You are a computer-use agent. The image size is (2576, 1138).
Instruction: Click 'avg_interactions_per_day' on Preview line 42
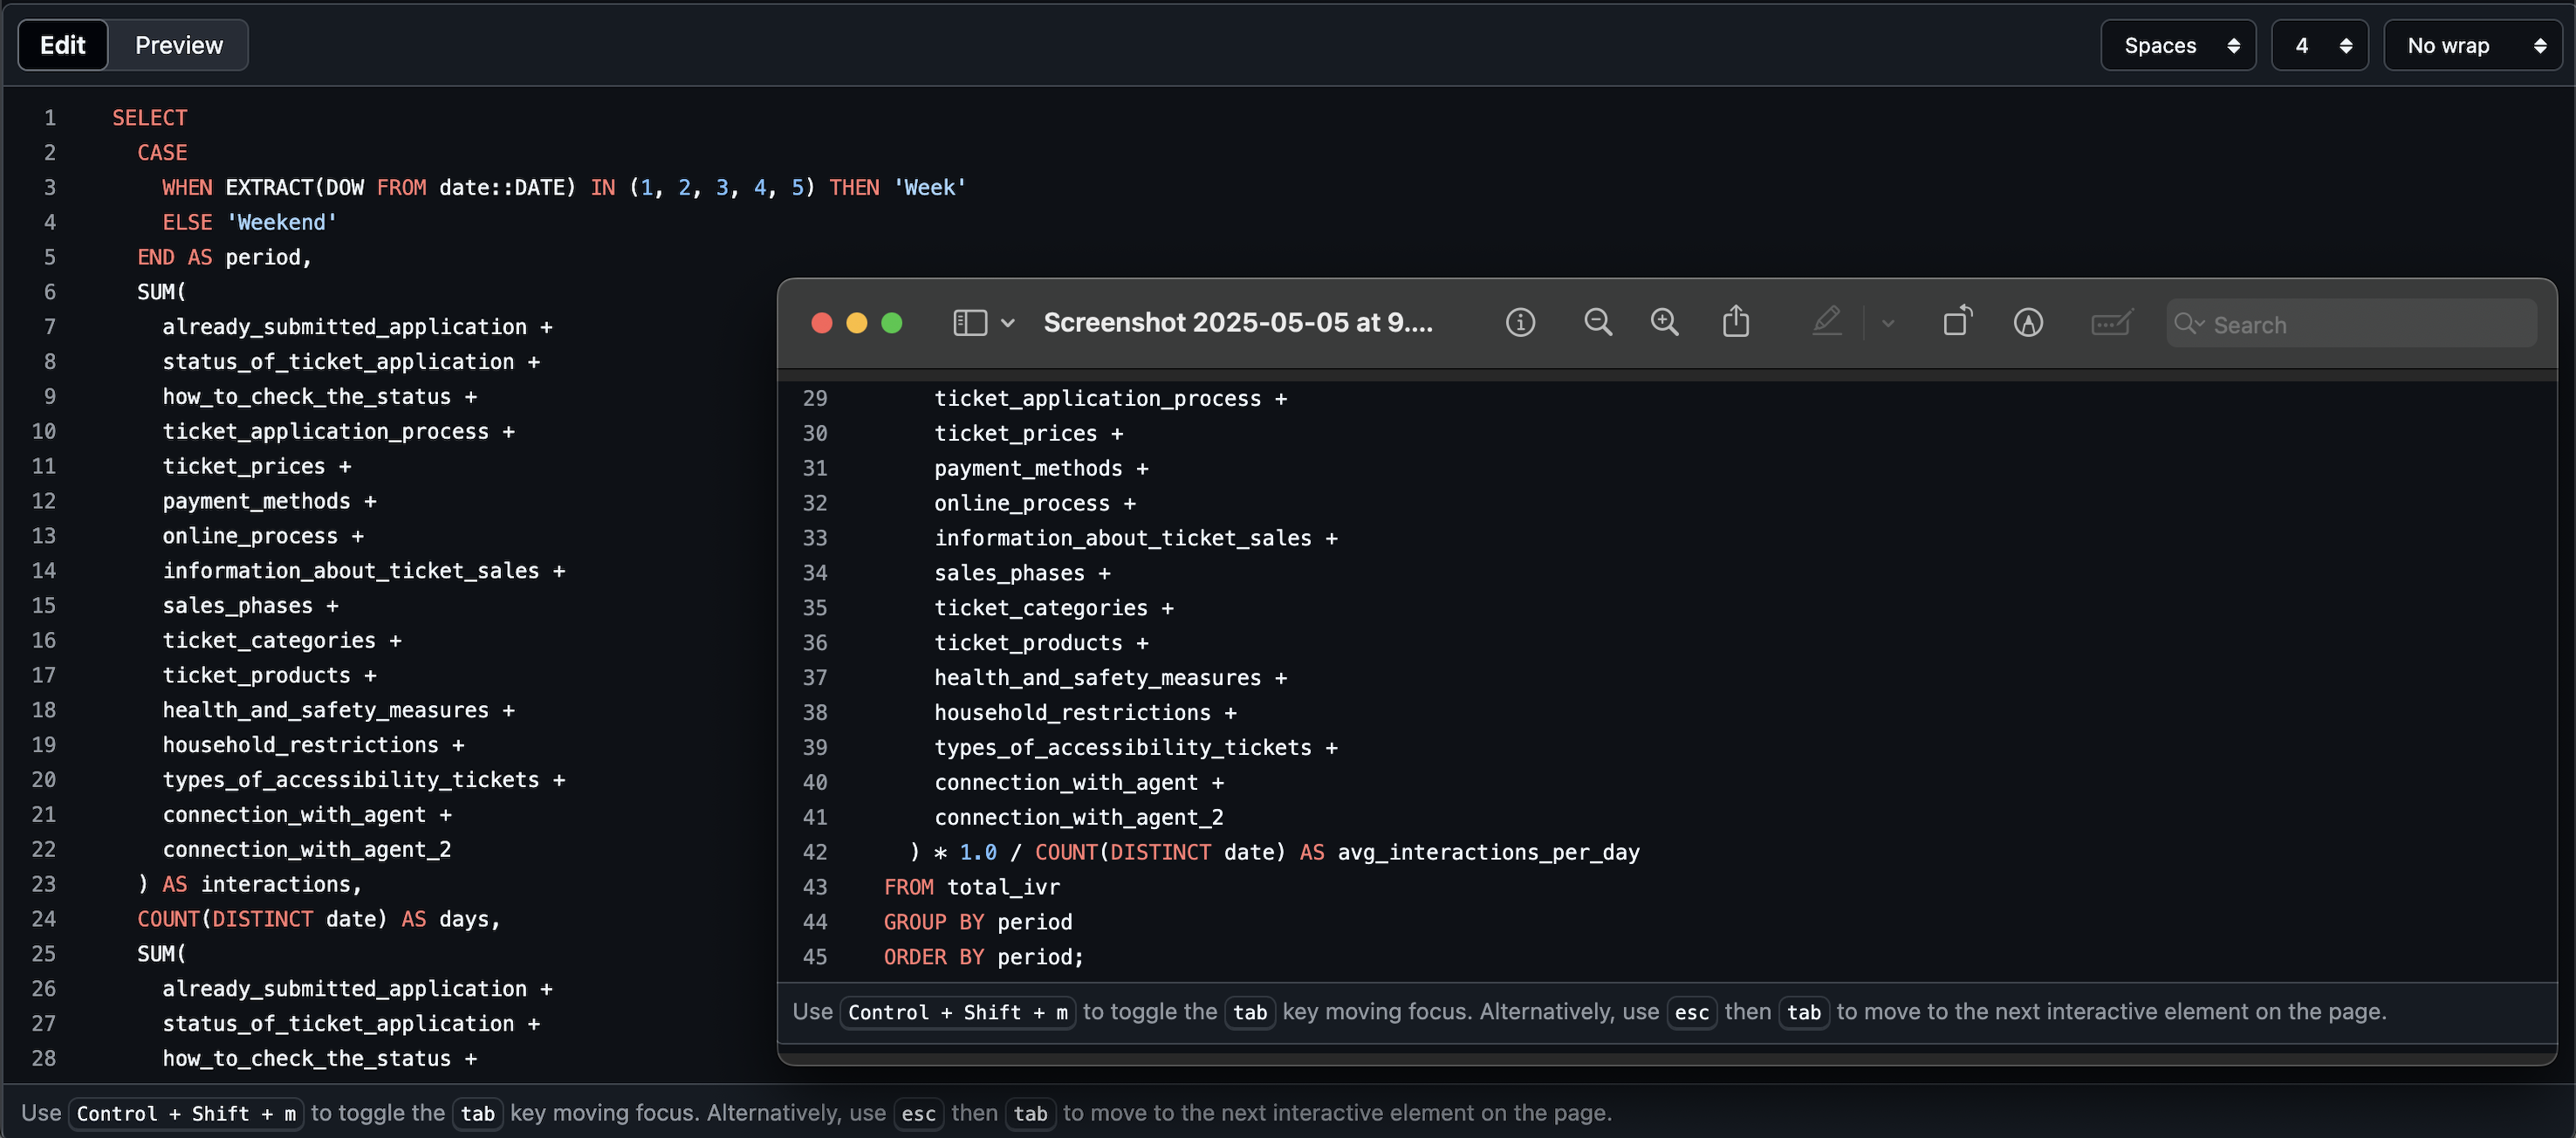point(1488,853)
